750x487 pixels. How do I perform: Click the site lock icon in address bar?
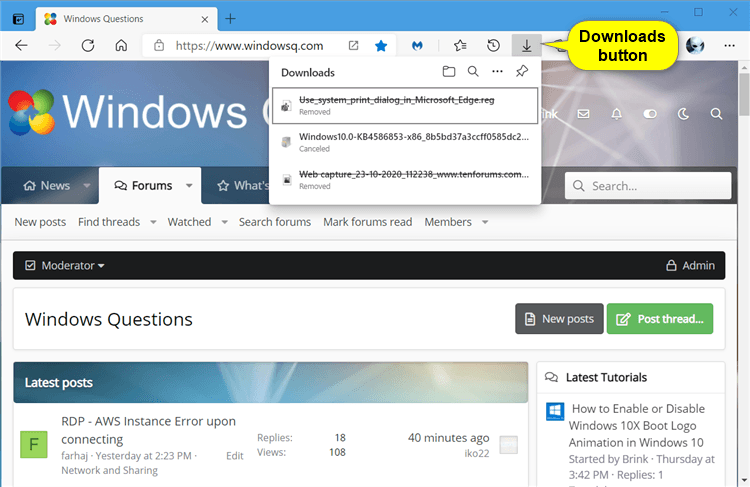159,45
